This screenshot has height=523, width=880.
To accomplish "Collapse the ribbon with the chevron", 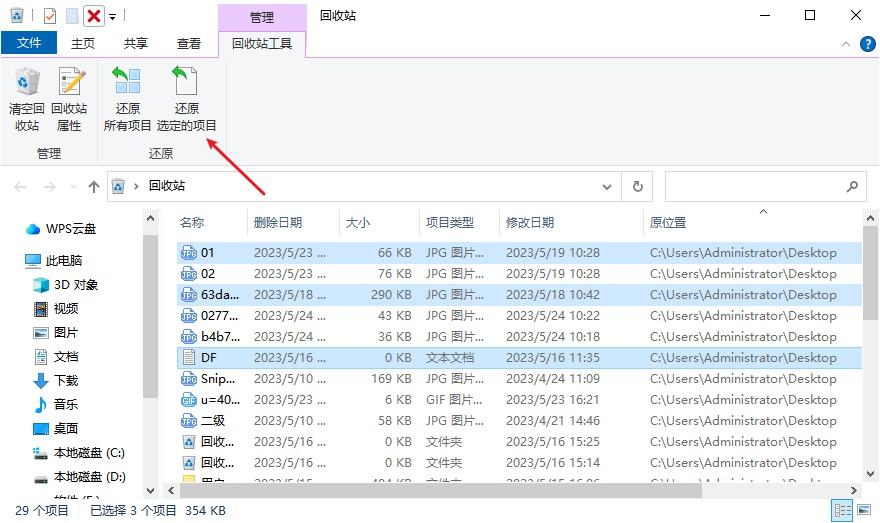I will pyautogui.click(x=846, y=44).
